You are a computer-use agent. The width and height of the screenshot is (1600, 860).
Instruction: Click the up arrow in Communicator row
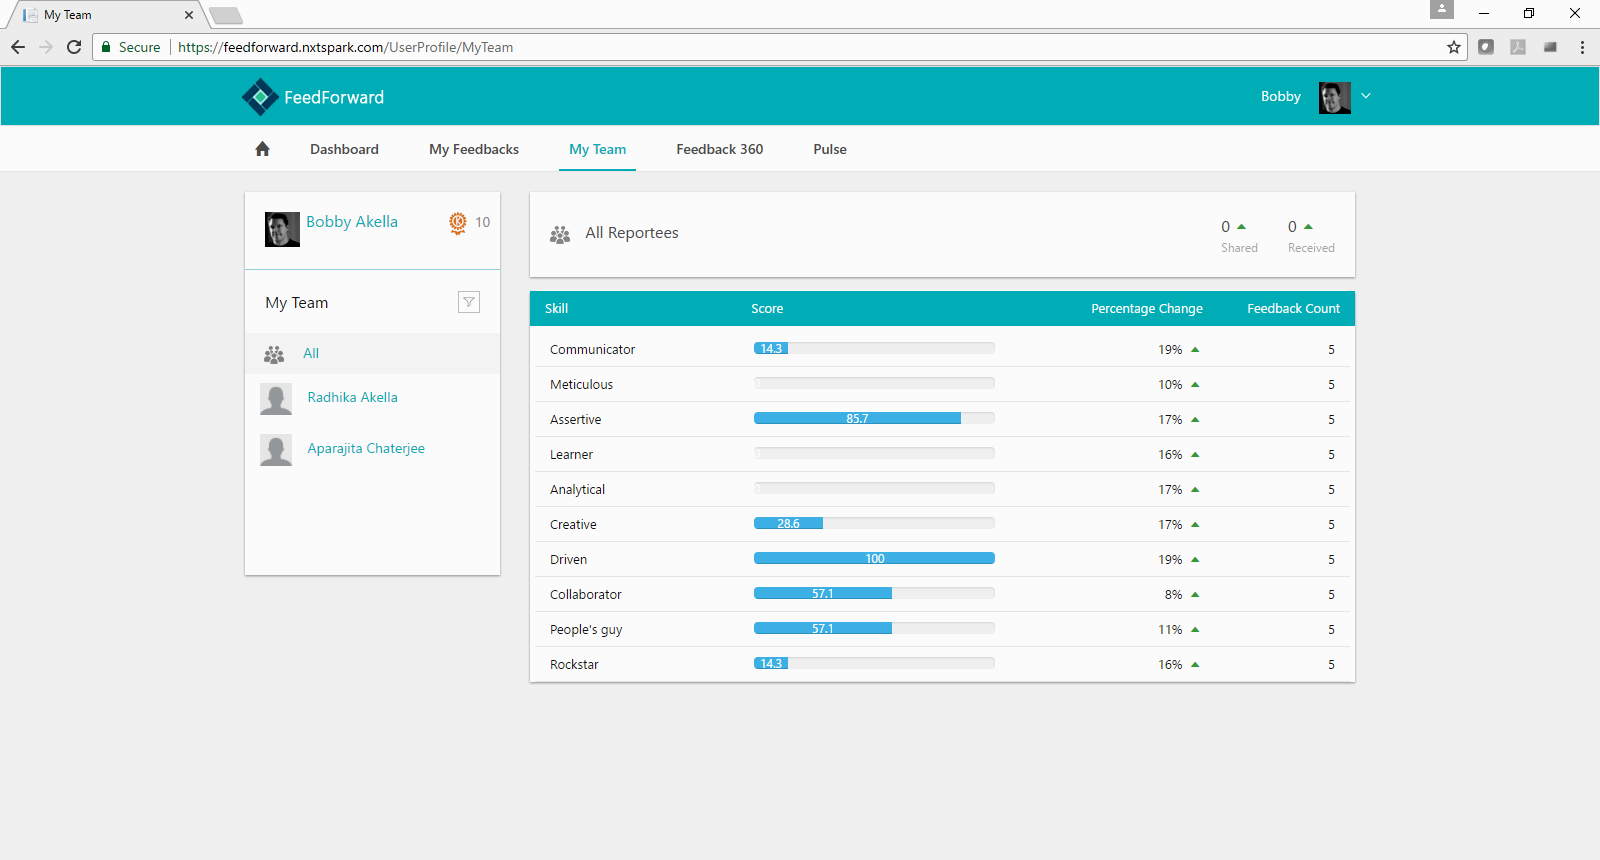pos(1195,350)
